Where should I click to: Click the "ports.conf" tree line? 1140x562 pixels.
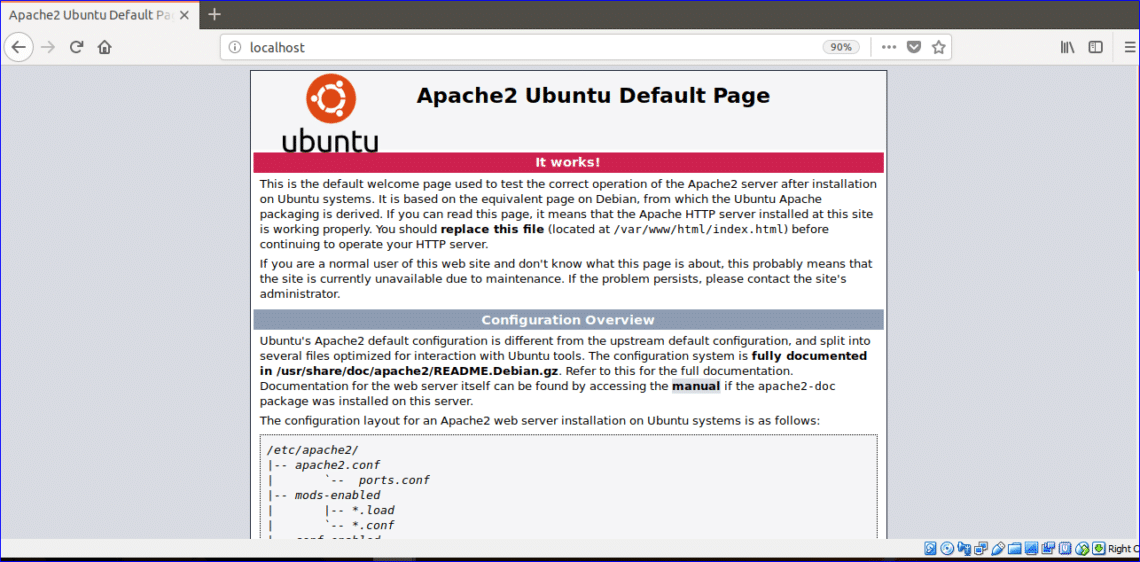coord(393,481)
